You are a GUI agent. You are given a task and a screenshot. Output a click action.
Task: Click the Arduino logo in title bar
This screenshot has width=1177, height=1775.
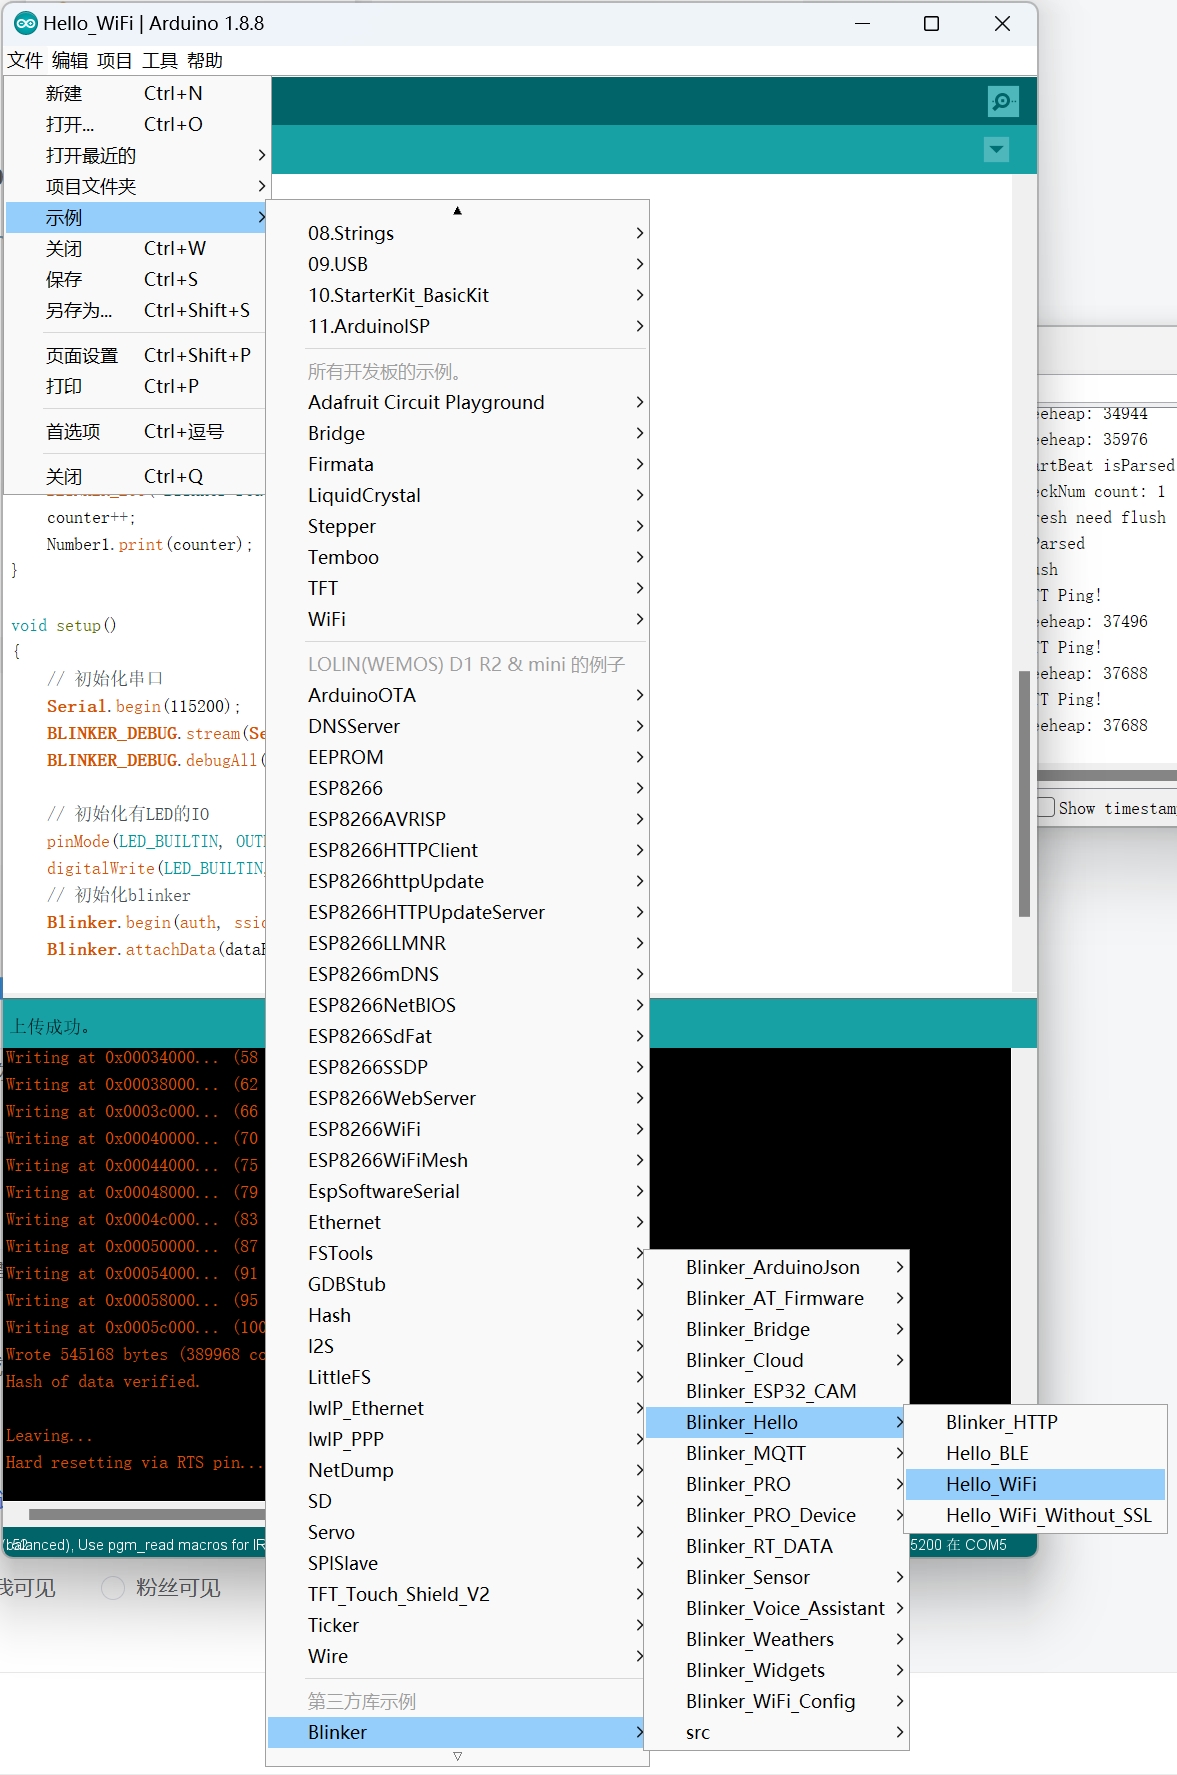tap(25, 23)
